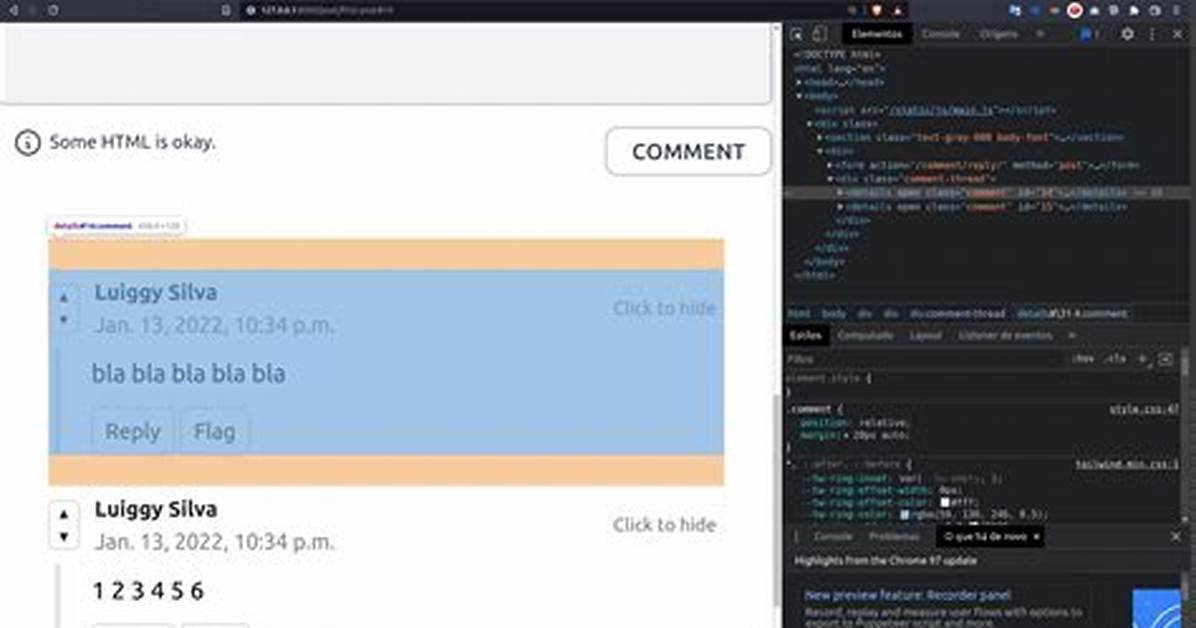
Task: Switch to the Origens tab
Action: 999,34
